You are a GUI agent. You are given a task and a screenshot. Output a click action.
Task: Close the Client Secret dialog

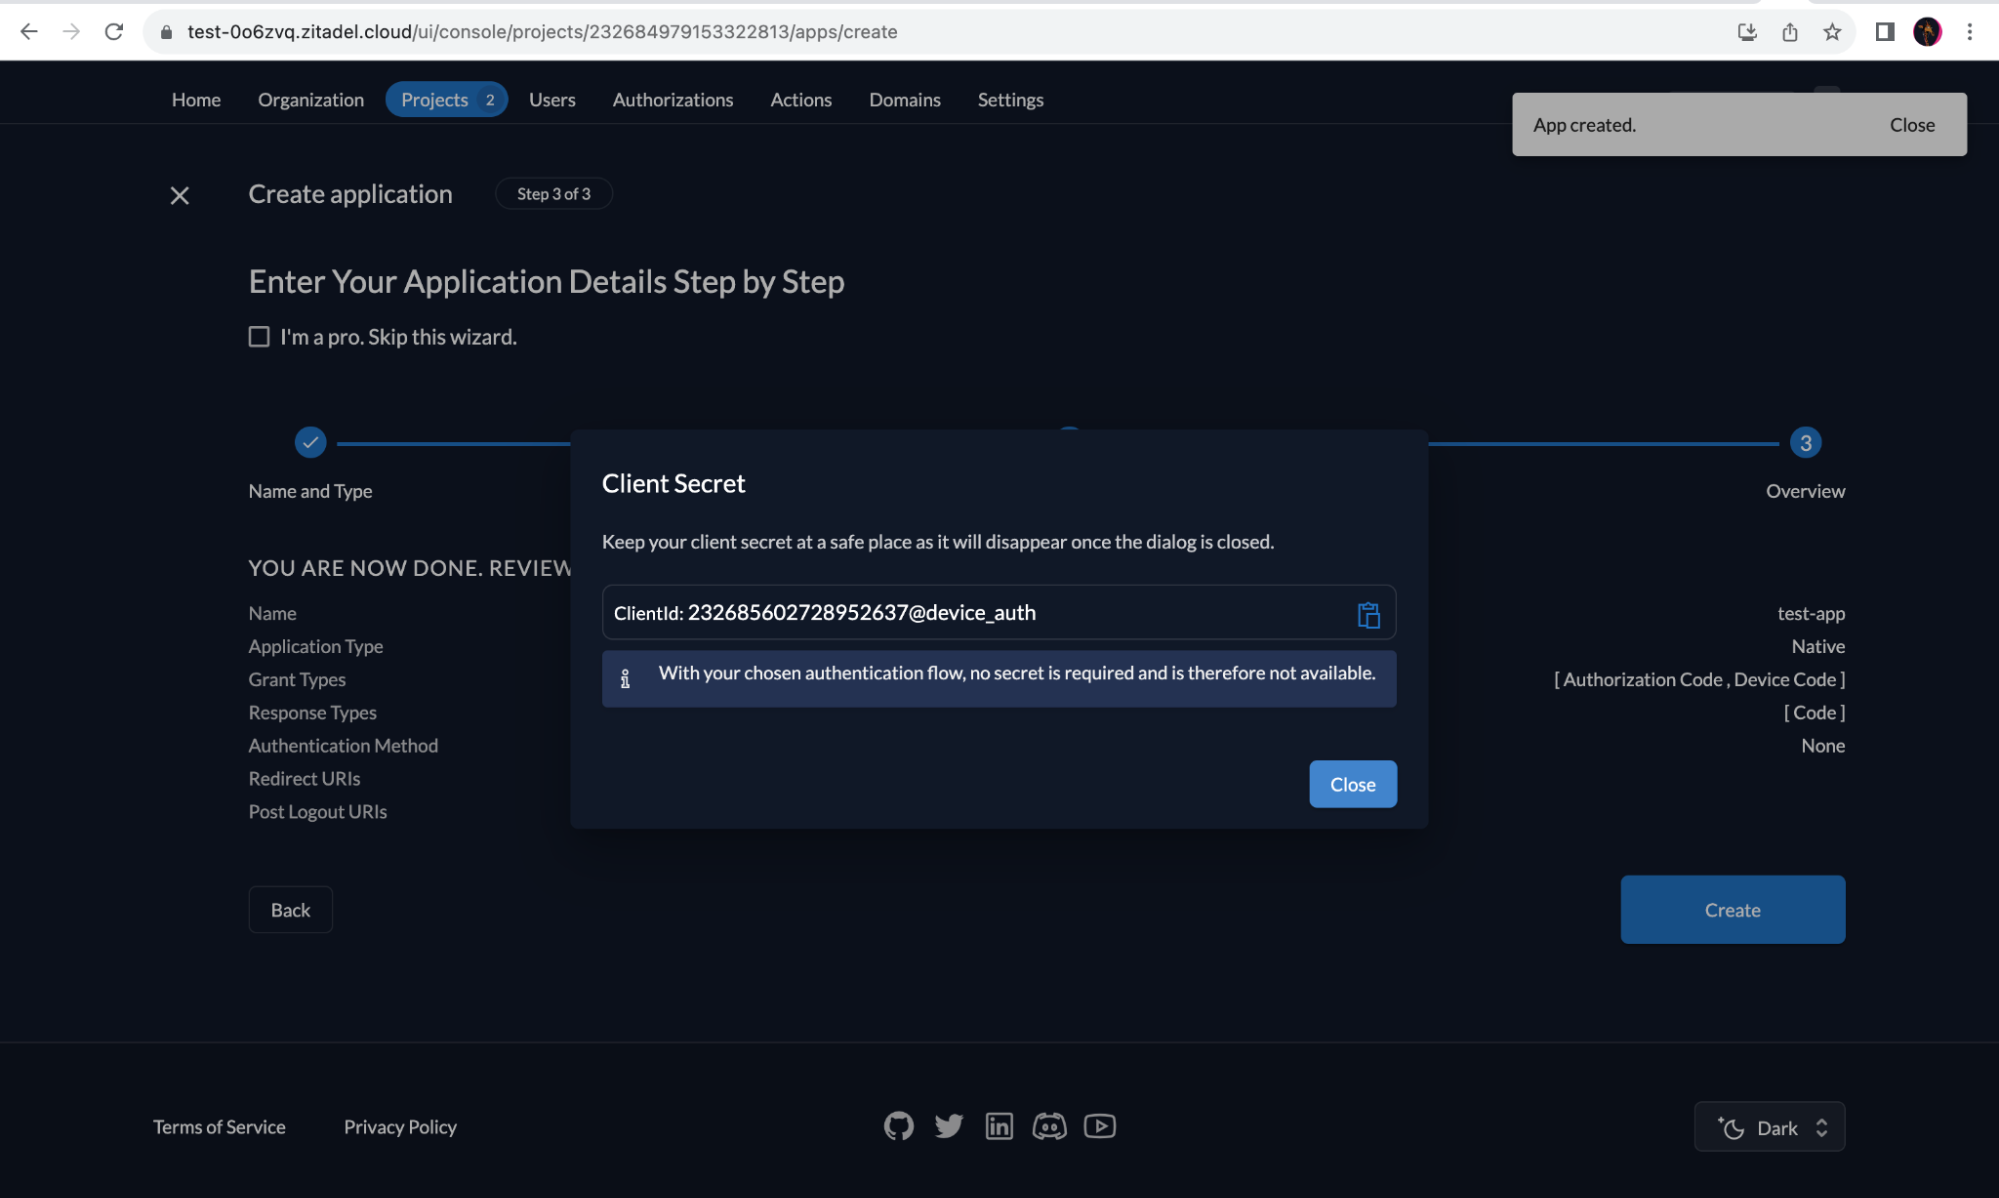coord(1352,785)
